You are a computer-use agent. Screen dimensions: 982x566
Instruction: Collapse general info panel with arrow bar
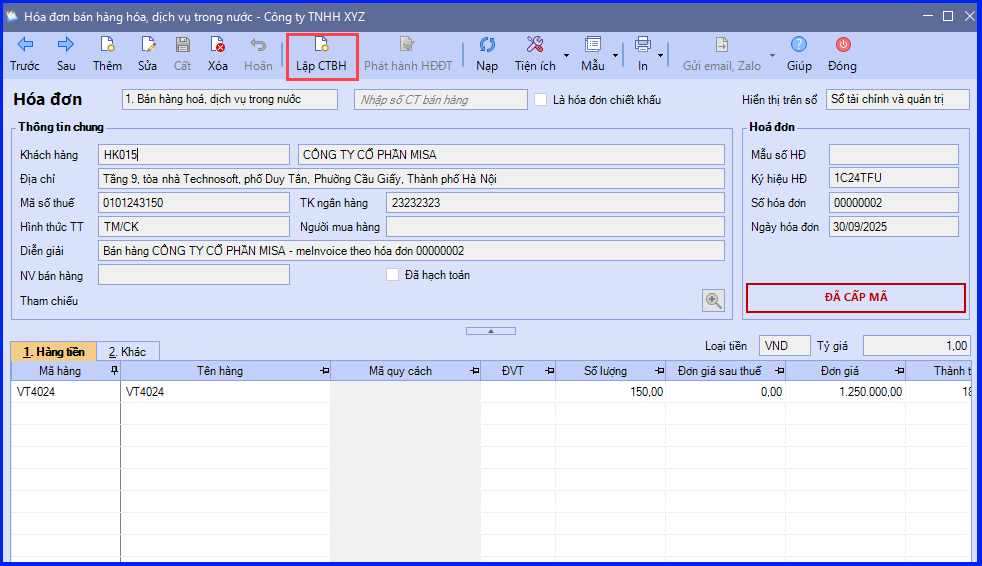click(491, 331)
